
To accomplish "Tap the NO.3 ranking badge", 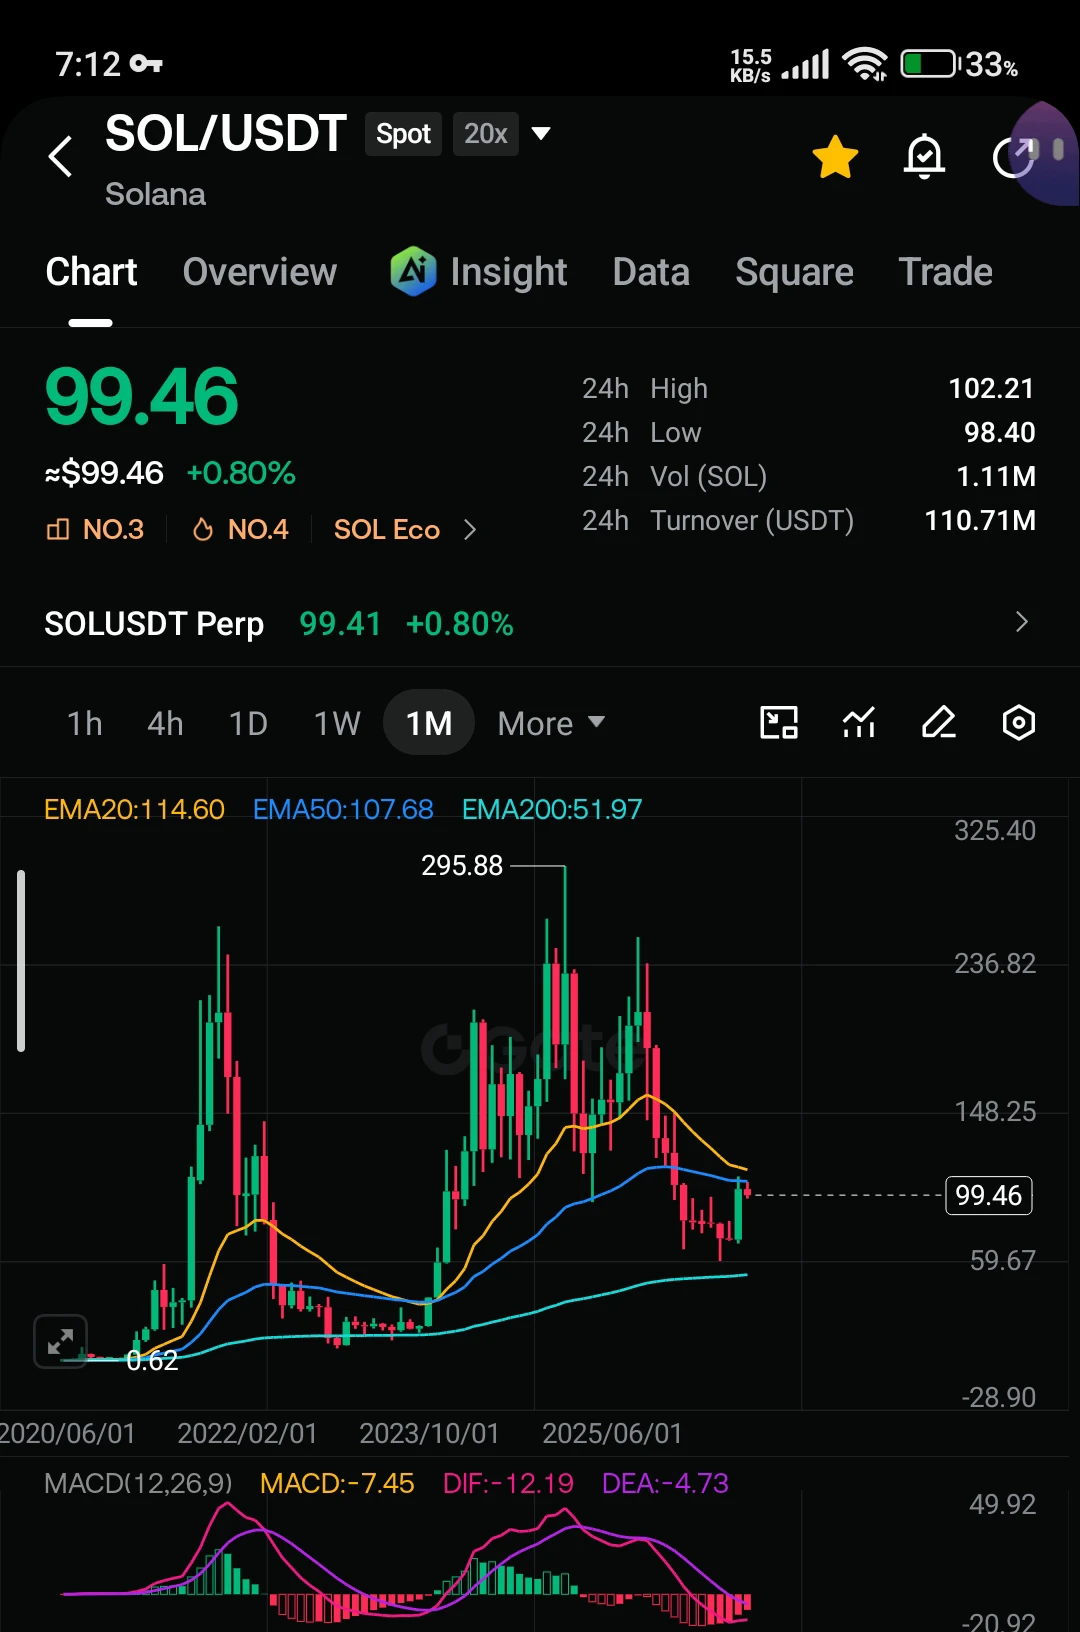I will [x=96, y=529].
